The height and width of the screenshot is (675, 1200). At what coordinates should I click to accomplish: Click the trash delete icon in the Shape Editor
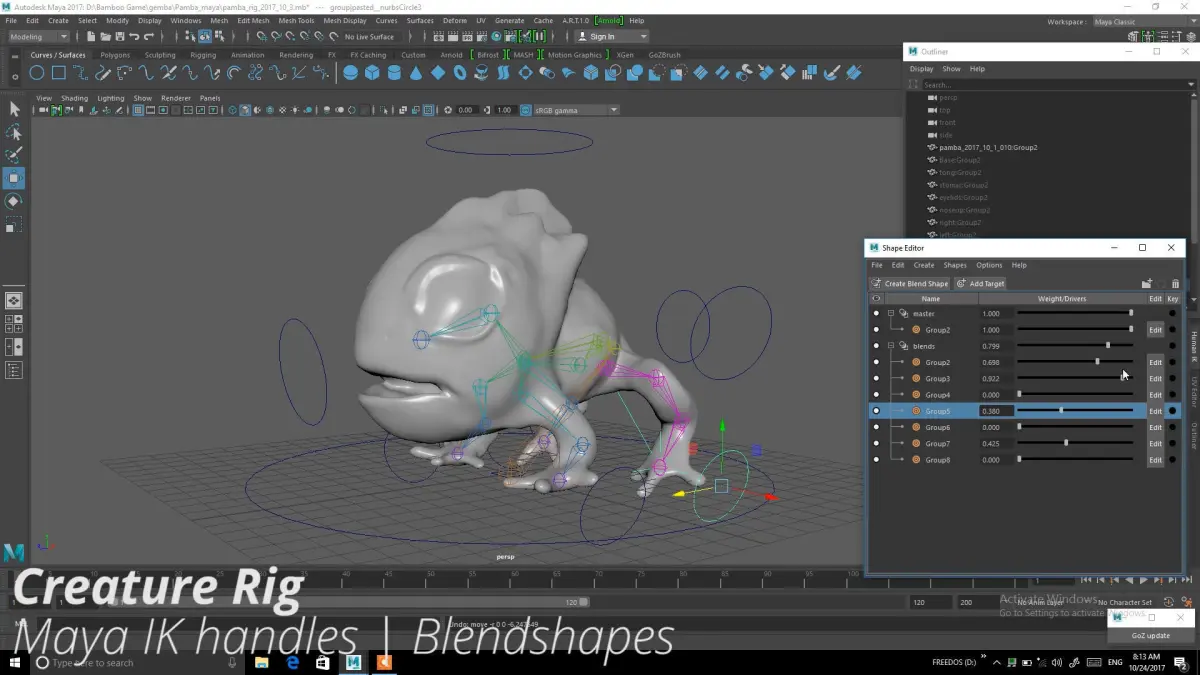1175,284
